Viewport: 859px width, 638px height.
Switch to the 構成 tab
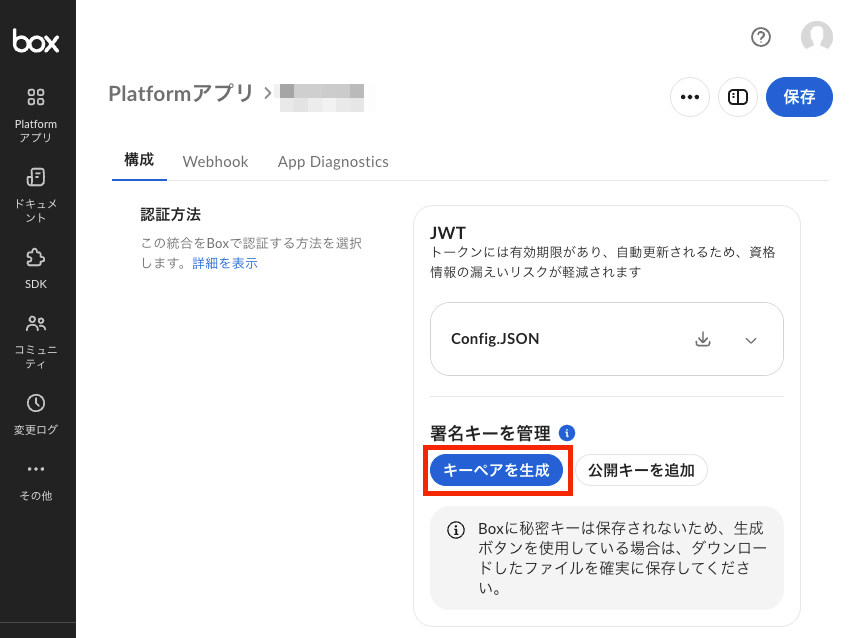coord(139,160)
